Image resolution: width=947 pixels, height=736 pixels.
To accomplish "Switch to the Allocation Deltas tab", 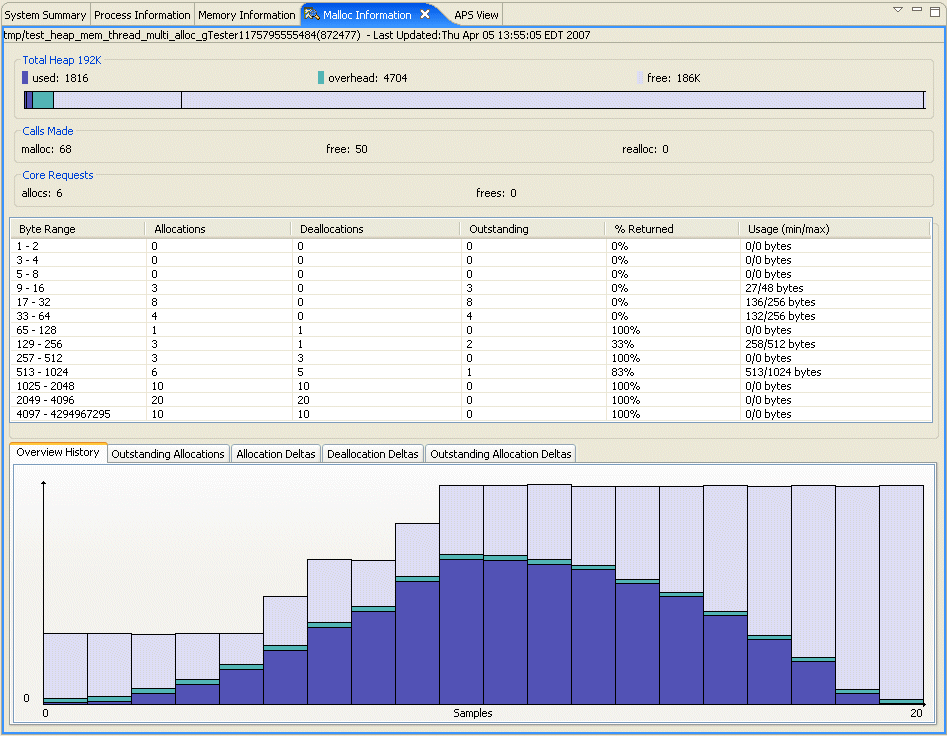I will [275, 453].
